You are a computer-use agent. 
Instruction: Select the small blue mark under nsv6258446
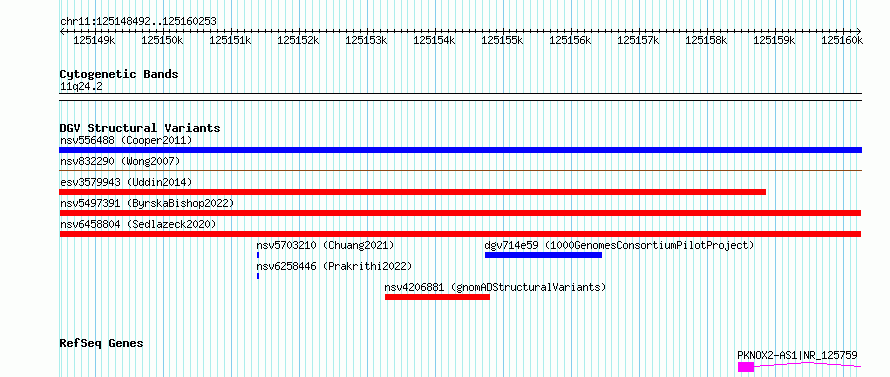click(x=258, y=276)
